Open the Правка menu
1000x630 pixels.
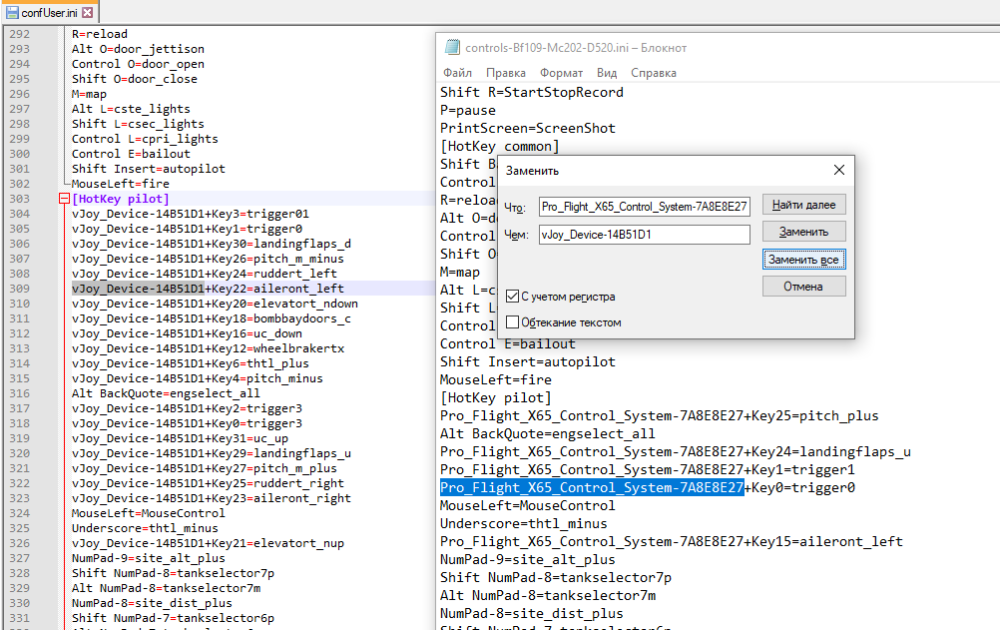point(506,73)
